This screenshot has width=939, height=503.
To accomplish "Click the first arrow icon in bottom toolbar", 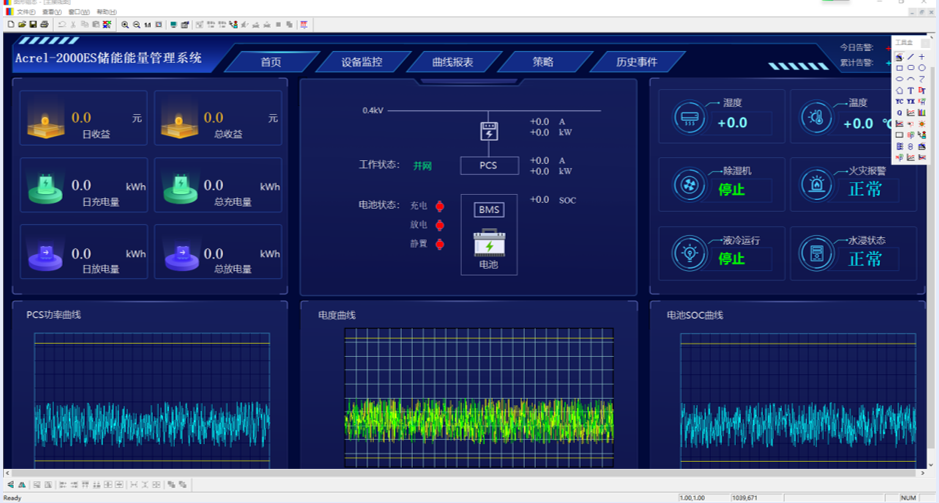I will (x=10, y=484).
